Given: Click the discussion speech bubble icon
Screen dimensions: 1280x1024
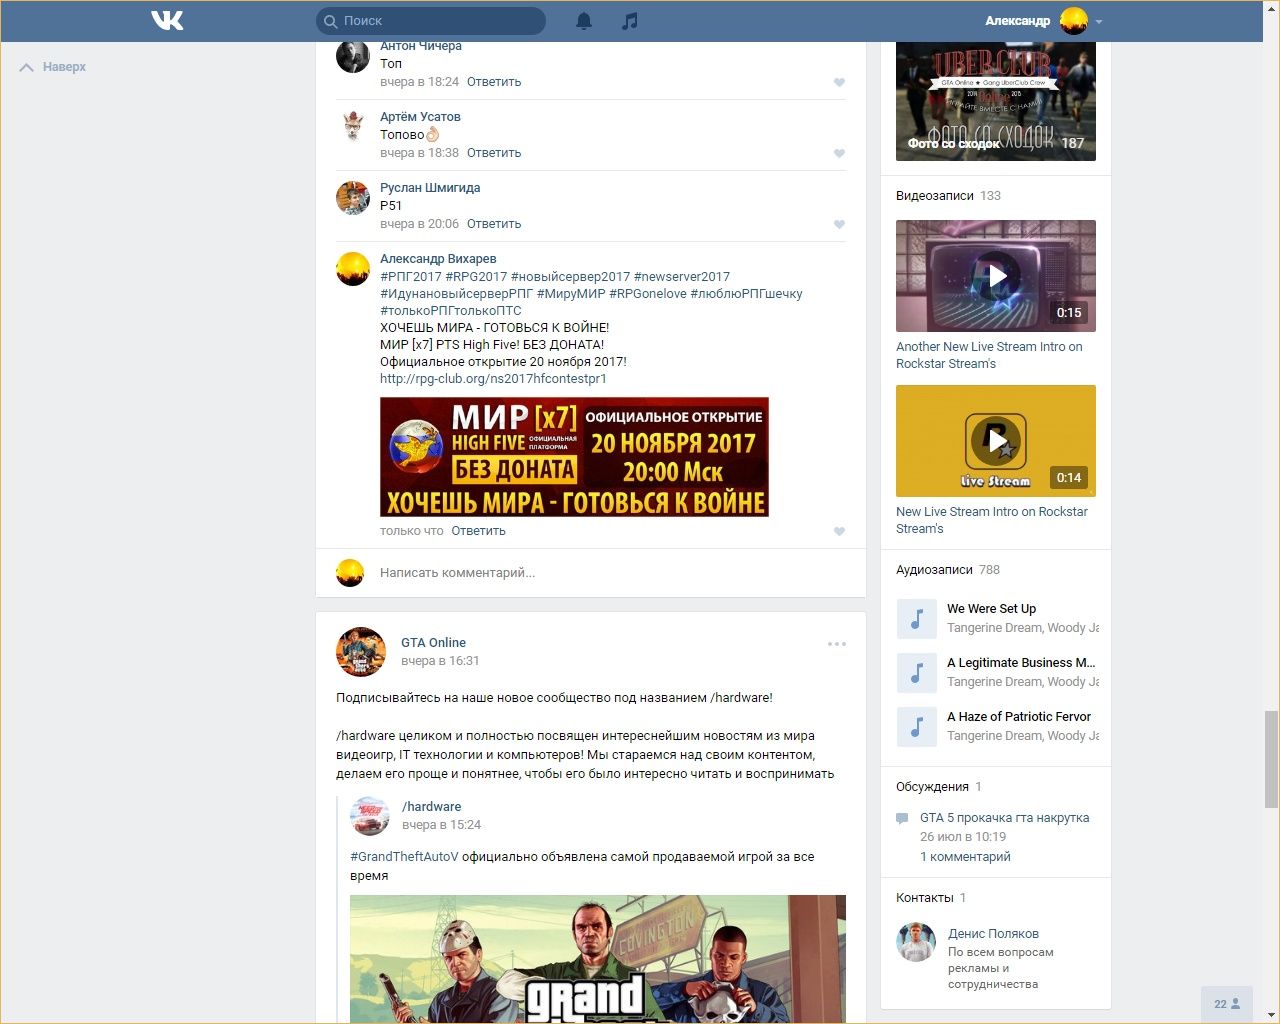Looking at the screenshot, I should coord(902,818).
